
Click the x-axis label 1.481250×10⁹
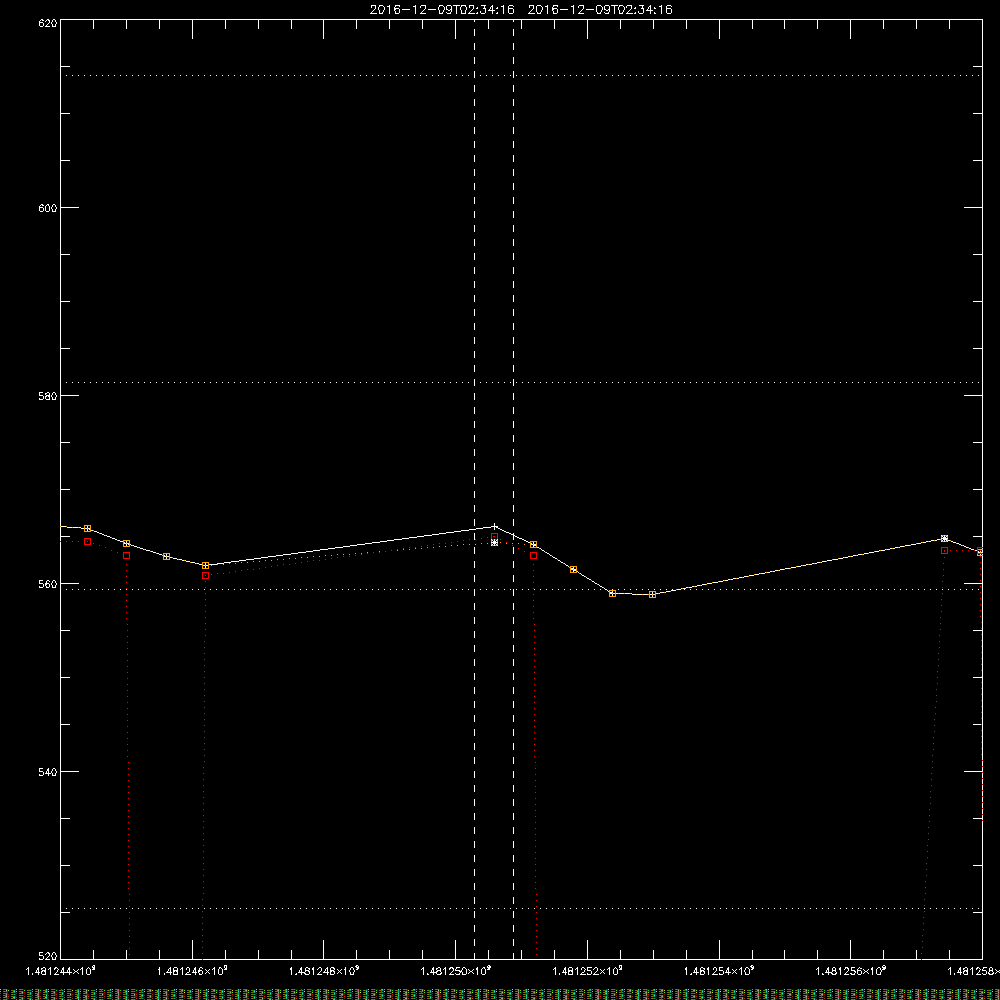pyautogui.click(x=456, y=971)
